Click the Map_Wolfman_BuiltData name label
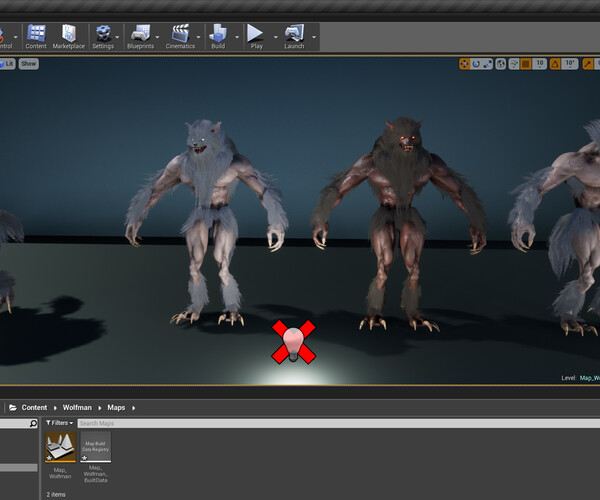Image resolution: width=600 pixels, height=500 pixels. coord(95,474)
